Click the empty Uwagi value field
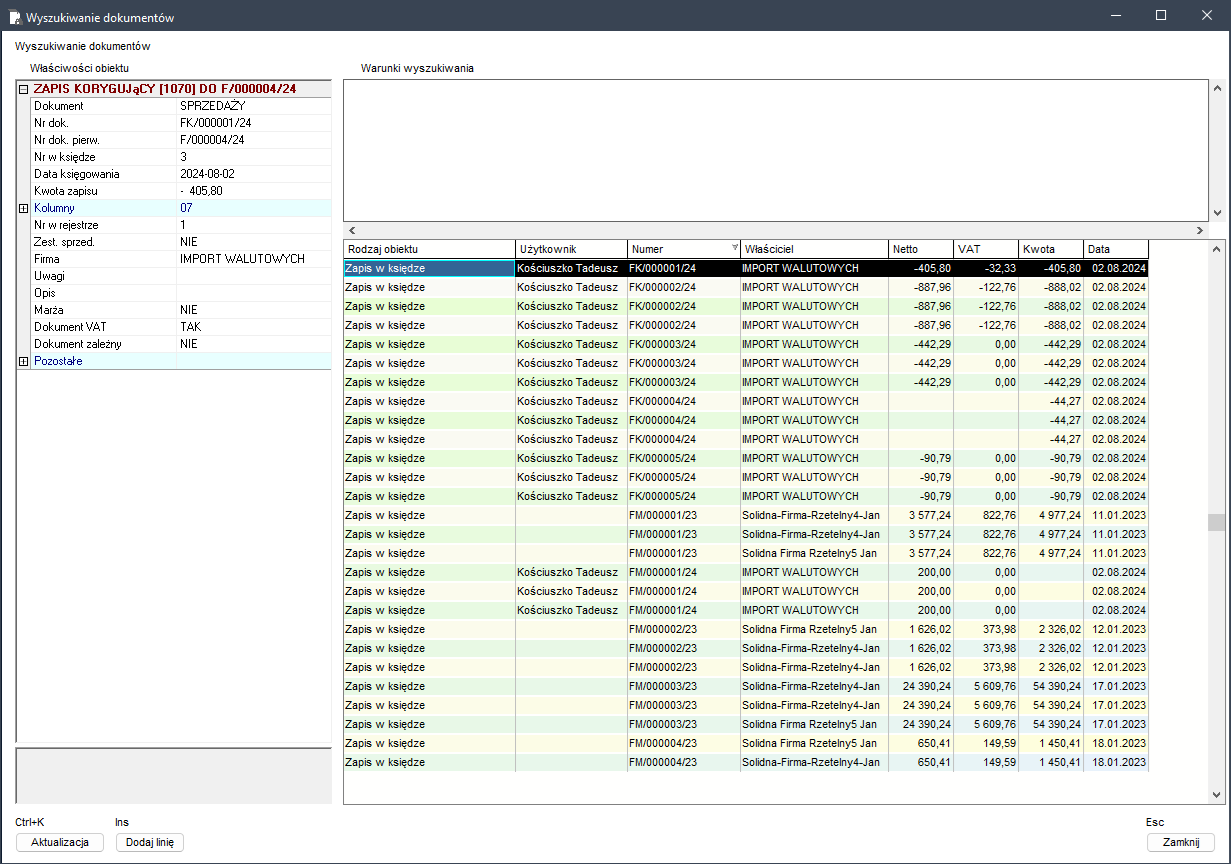The width and height of the screenshot is (1231, 864). tap(254, 276)
